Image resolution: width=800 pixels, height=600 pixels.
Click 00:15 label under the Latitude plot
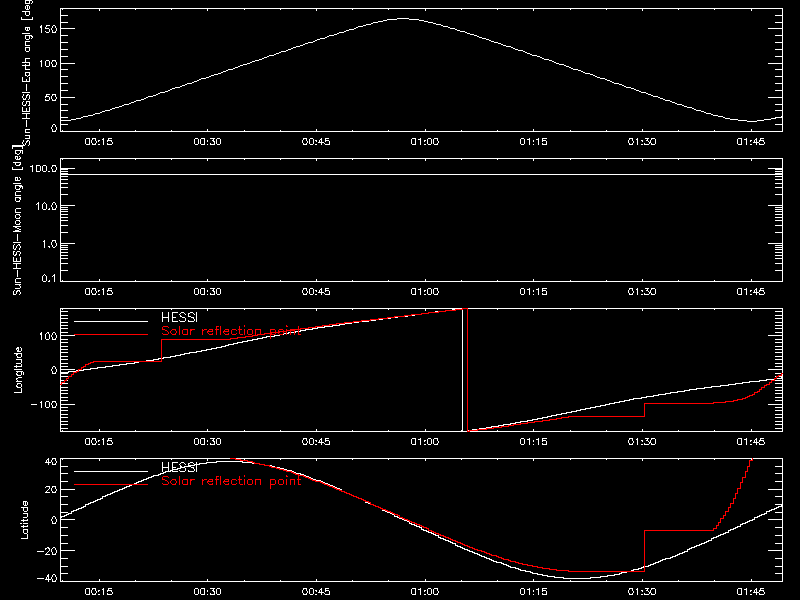98,592
